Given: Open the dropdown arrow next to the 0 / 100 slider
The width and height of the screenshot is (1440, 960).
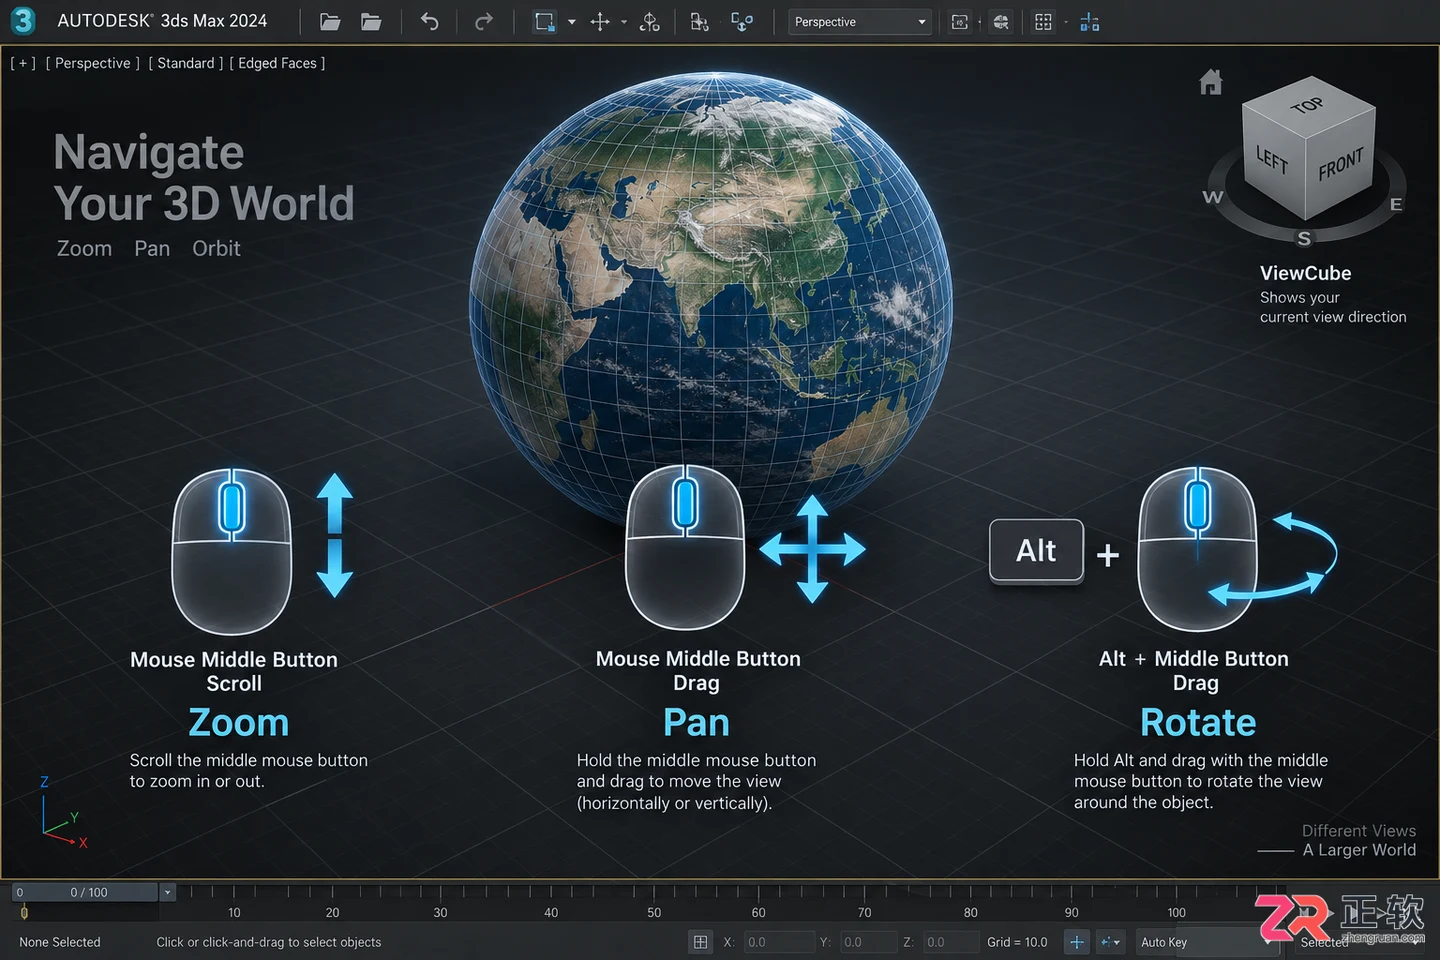Looking at the screenshot, I should tap(168, 892).
